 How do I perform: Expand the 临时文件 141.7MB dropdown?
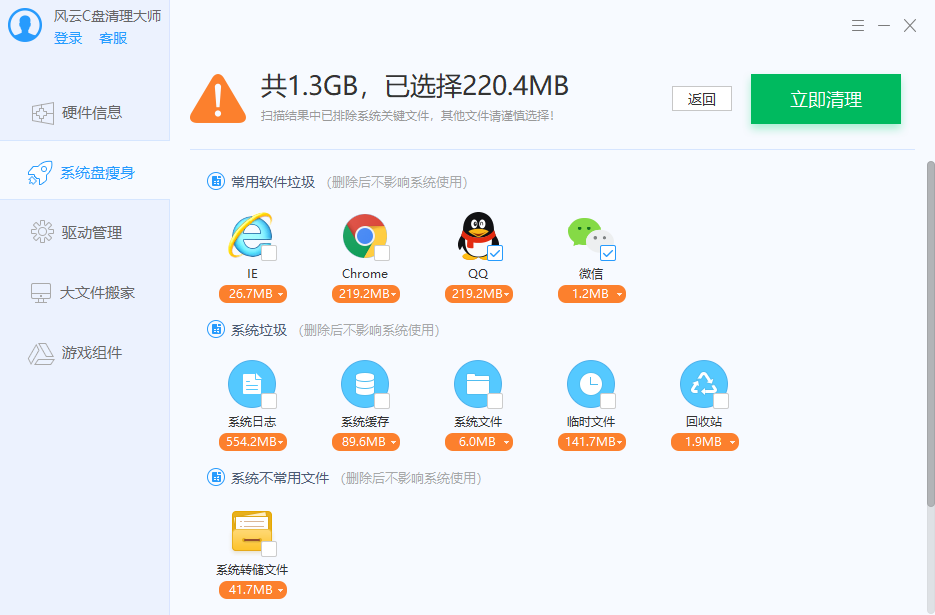click(x=592, y=442)
